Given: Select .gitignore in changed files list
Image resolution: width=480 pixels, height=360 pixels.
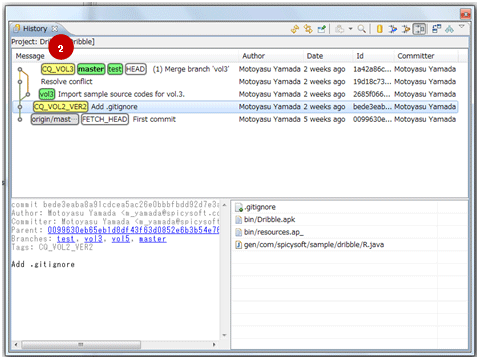Looking at the screenshot, I should (260, 207).
